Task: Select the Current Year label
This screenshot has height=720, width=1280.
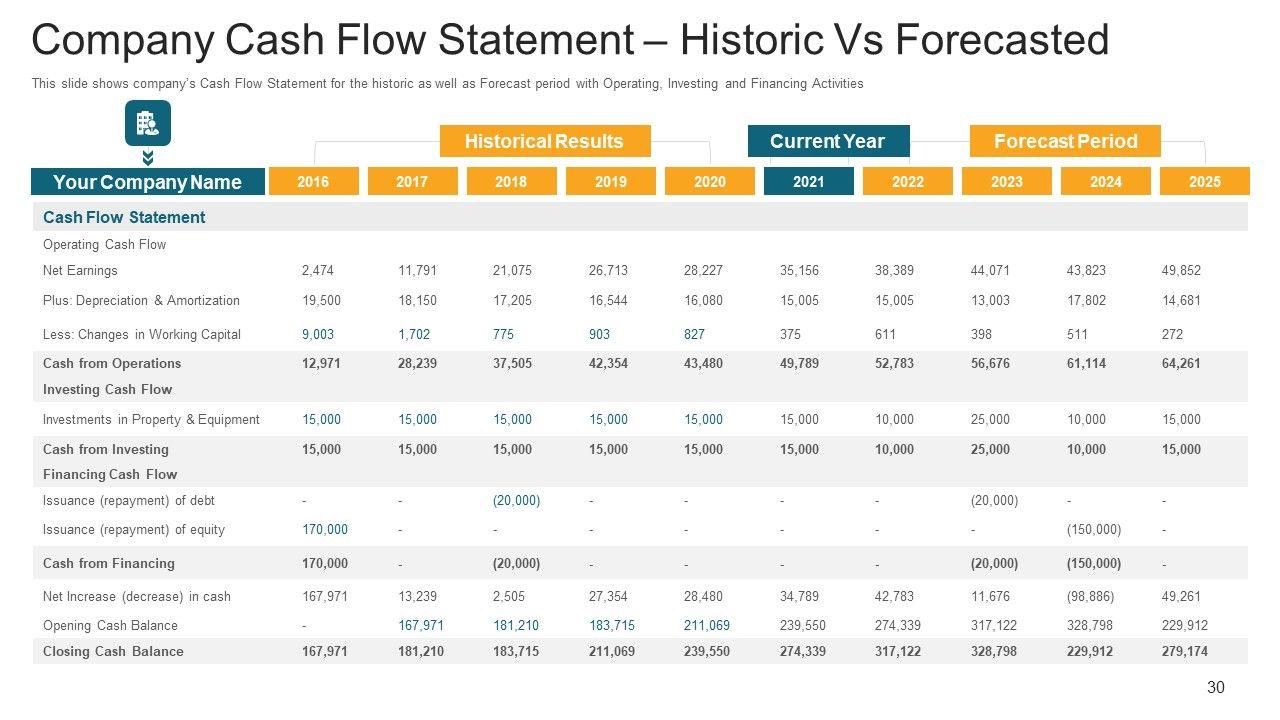Action: click(828, 141)
